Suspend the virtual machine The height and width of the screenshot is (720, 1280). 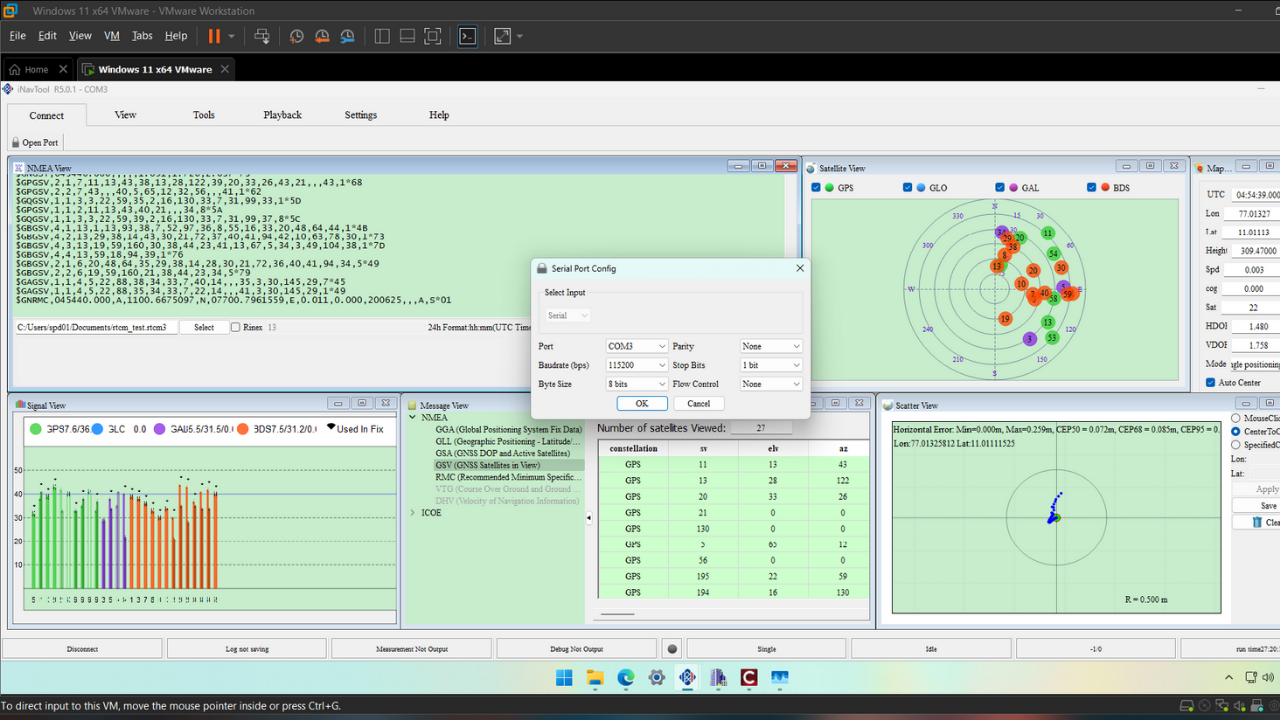(212, 36)
